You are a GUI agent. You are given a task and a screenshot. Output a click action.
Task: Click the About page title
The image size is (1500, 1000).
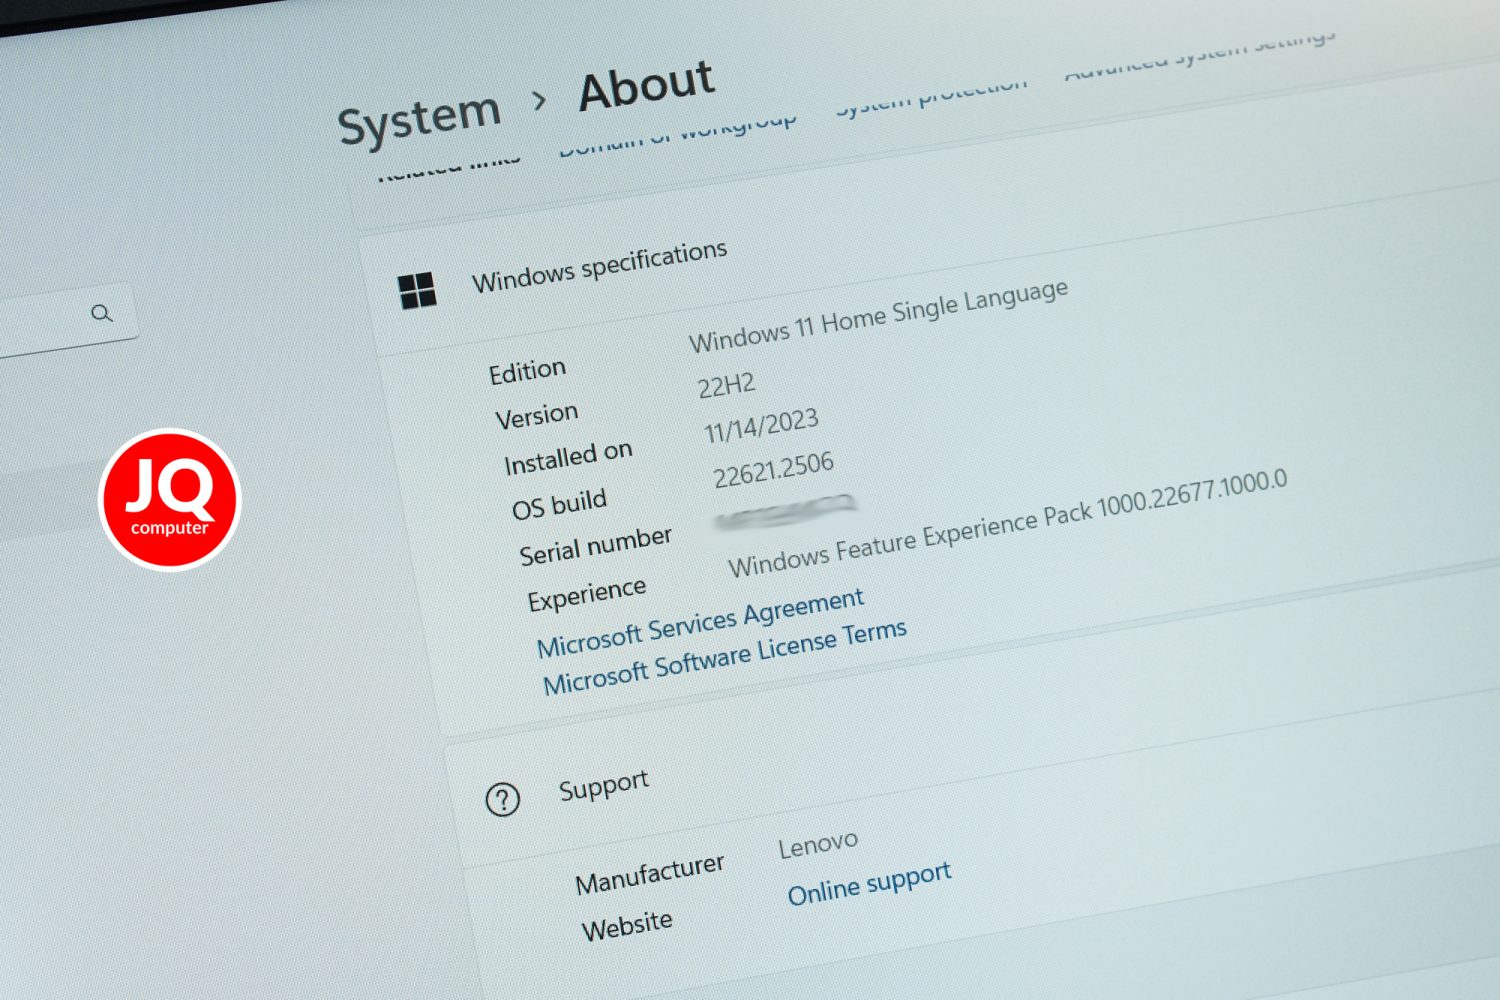[647, 85]
